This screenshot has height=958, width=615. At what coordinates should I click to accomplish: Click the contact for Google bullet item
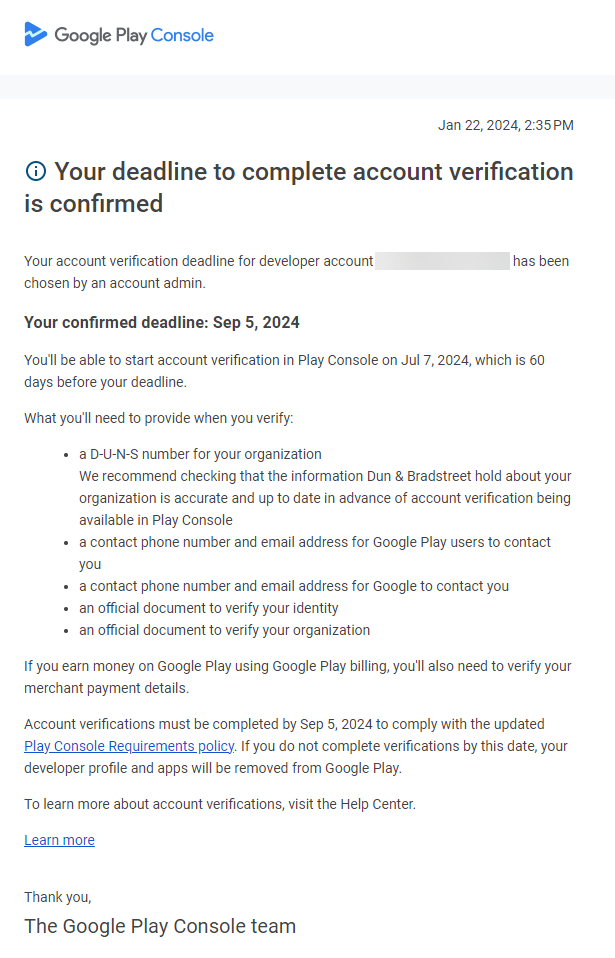pos(294,586)
